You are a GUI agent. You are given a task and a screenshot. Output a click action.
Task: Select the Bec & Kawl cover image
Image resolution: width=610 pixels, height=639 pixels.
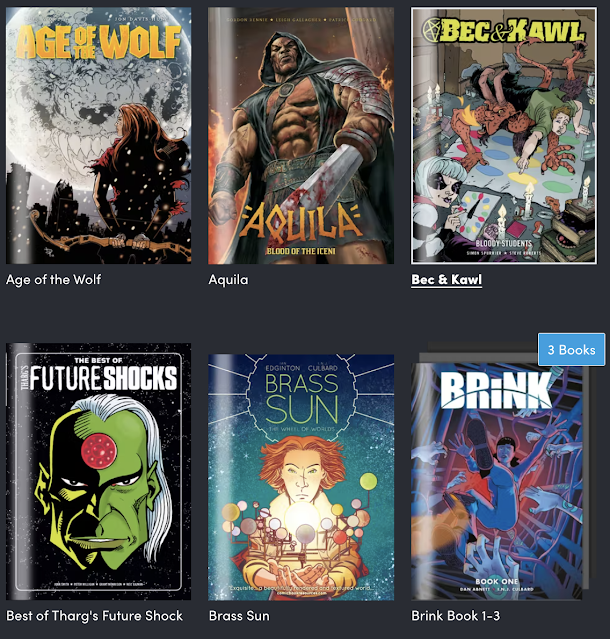(x=504, y=135)
